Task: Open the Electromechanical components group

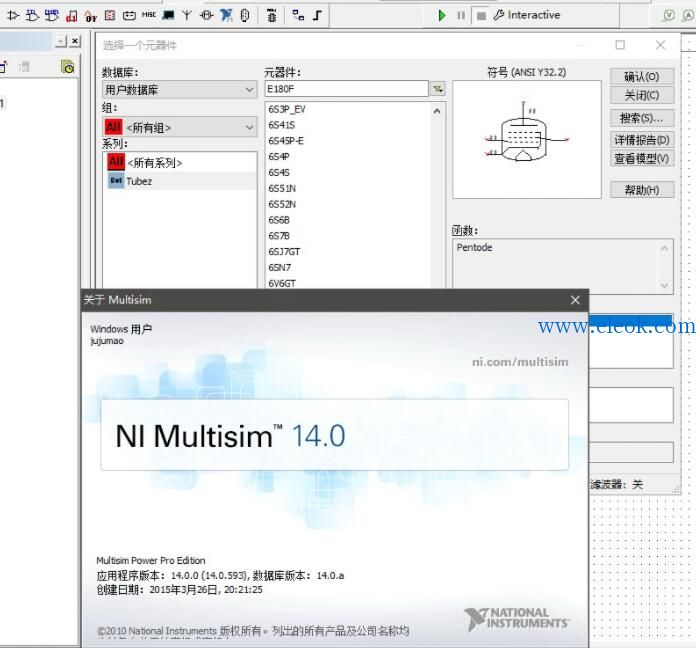Action: (206, 16)
